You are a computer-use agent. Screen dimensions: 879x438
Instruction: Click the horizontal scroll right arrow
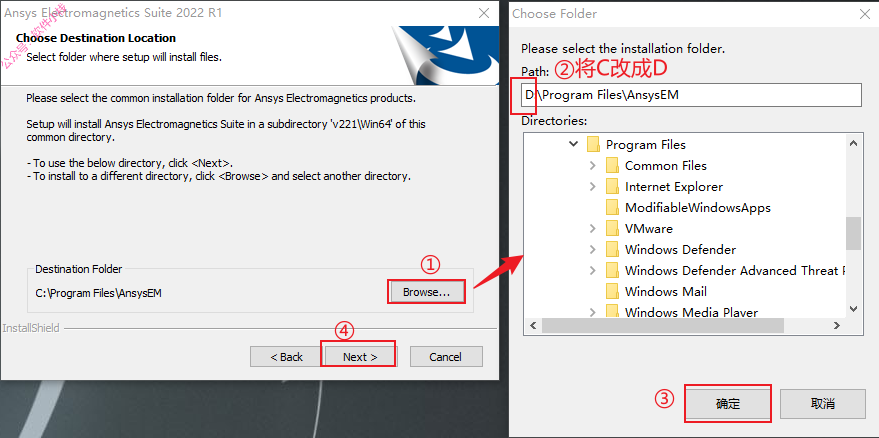coord(836,325)
